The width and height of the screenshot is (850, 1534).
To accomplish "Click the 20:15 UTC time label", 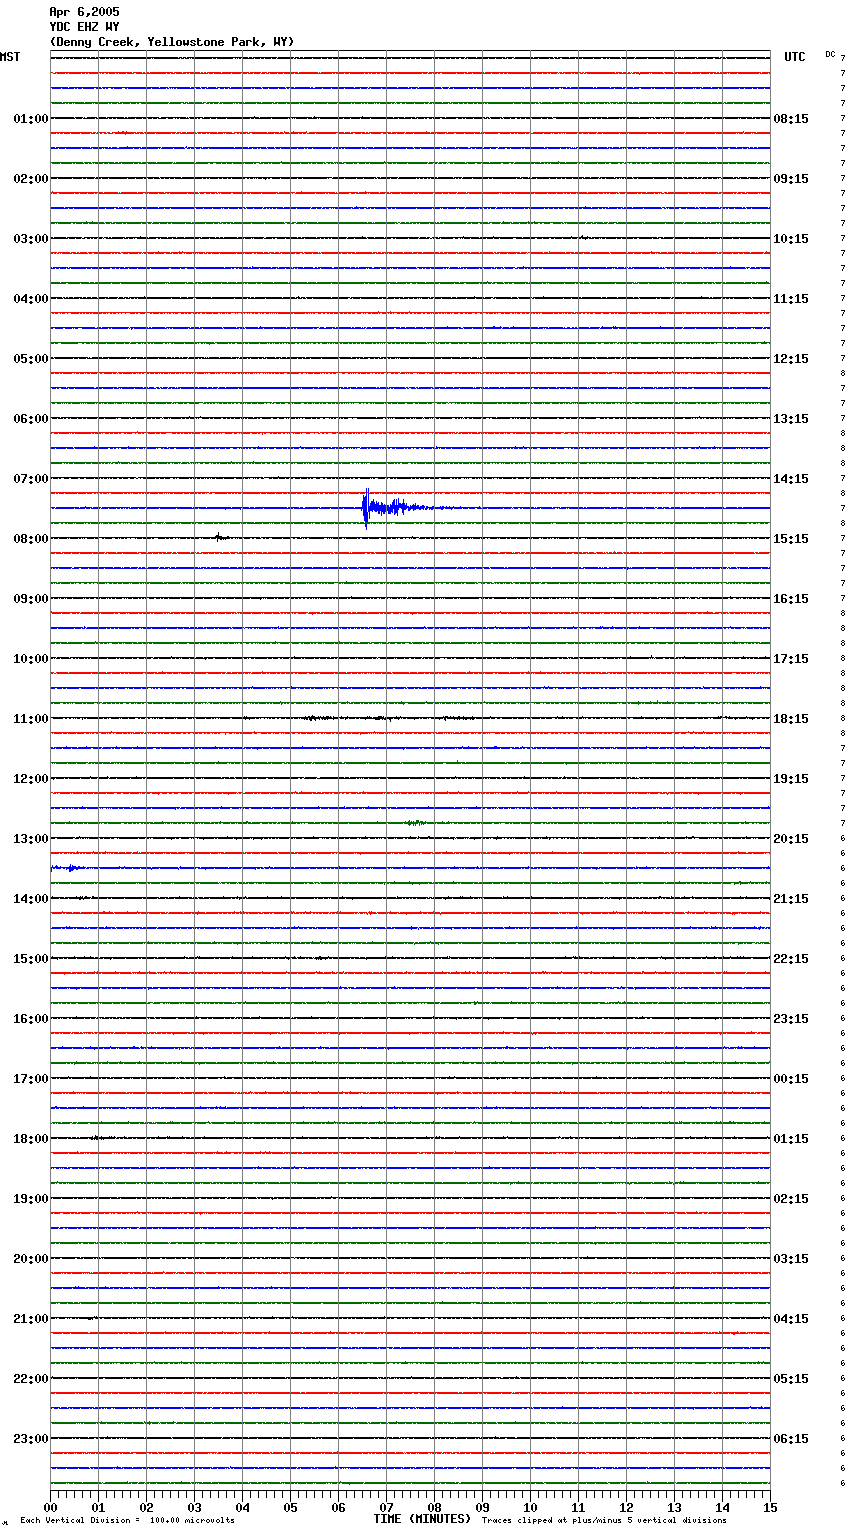I will 791,839.
